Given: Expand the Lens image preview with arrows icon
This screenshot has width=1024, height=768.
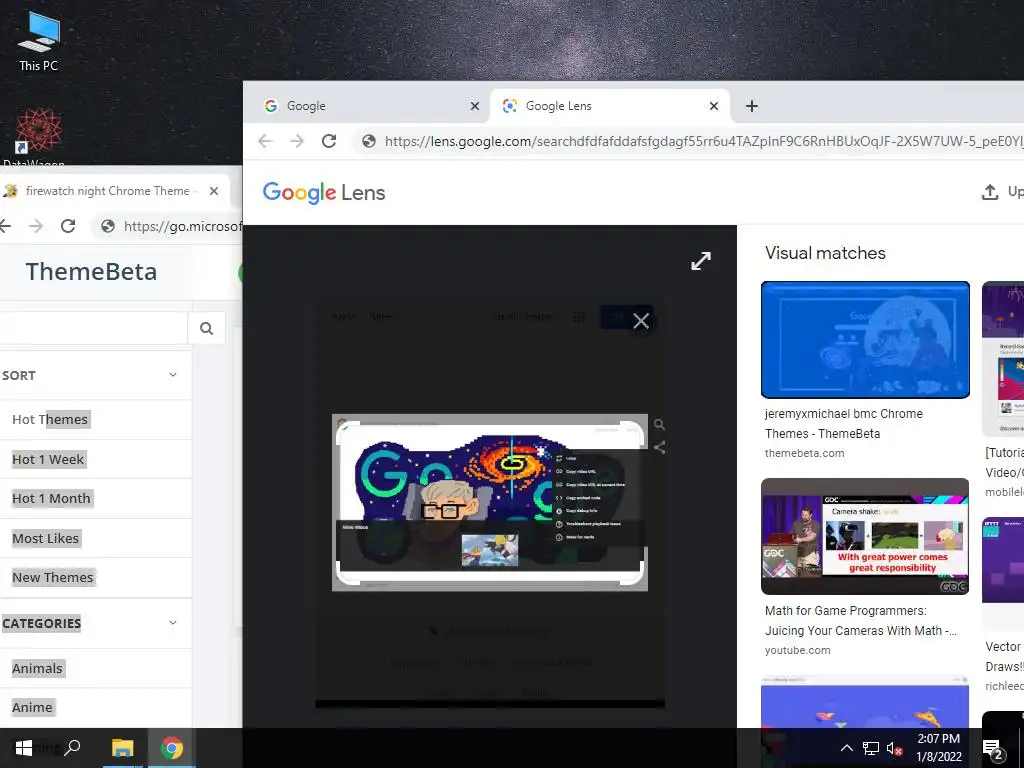Looking at the screenshot, I should point(701,261).
